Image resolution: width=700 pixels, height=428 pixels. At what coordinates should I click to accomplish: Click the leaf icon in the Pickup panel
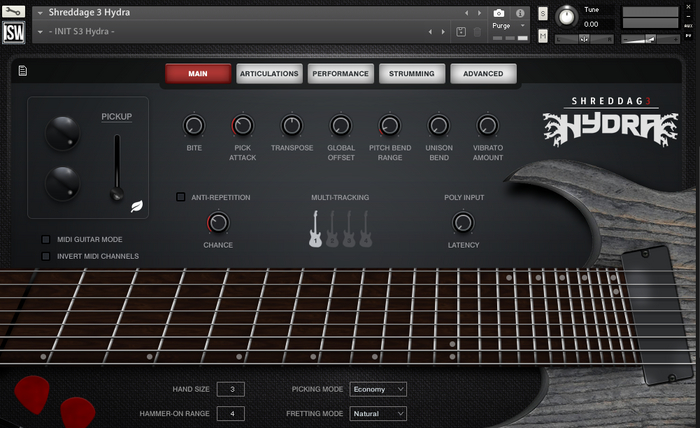point(137,206)
